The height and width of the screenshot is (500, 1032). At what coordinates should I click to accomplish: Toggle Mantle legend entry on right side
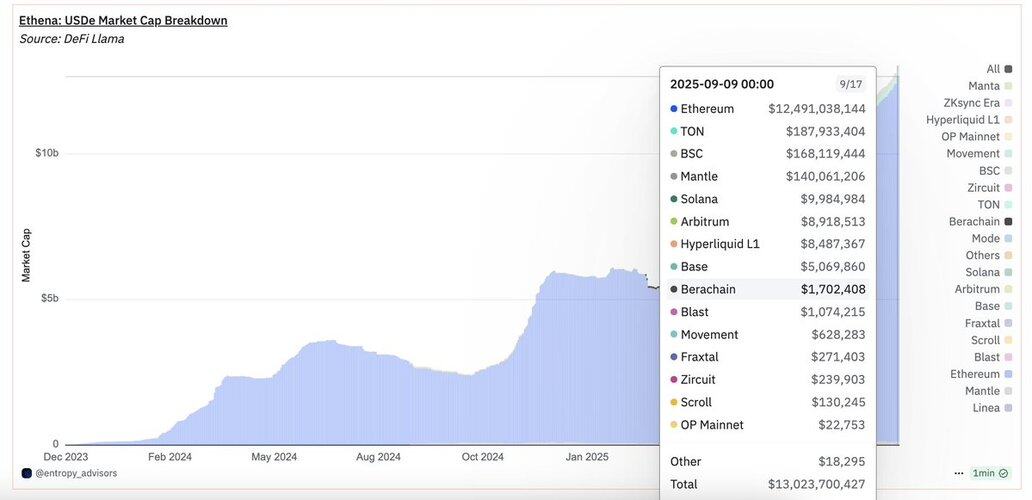tap(989, 391)
